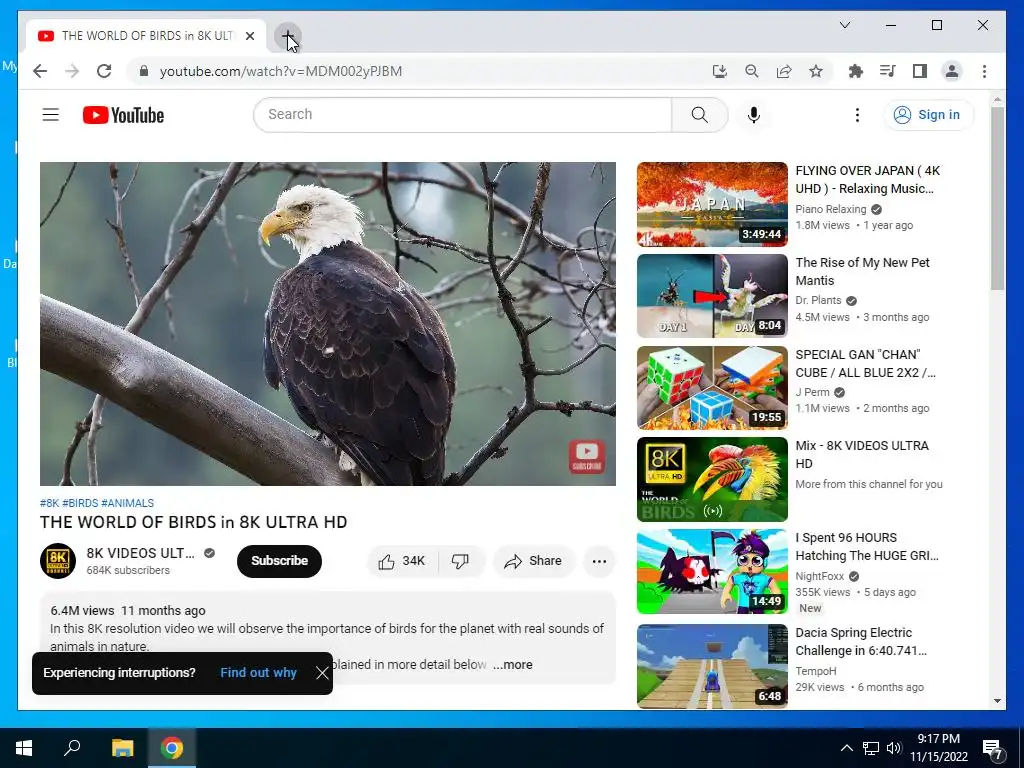
Task: Show hidden tray icons chevron
Action: pos(846,748)
